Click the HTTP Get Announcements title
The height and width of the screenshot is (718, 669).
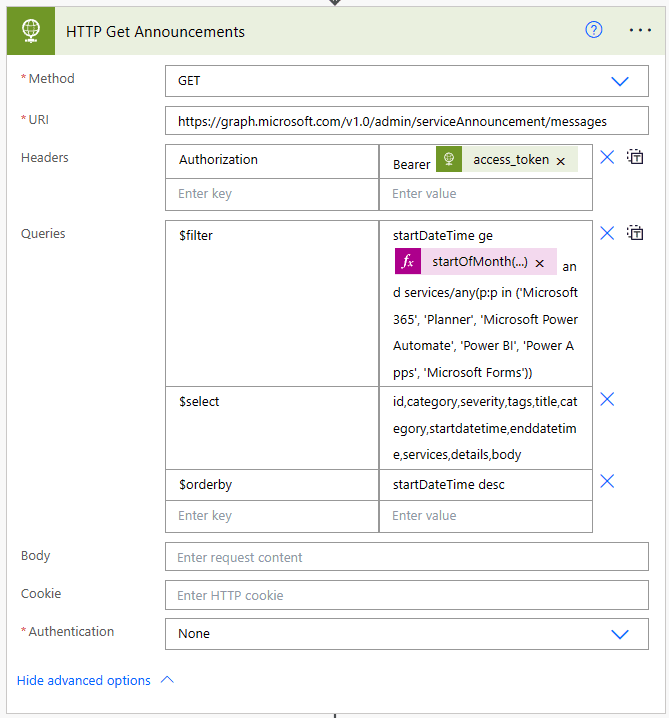155,32
